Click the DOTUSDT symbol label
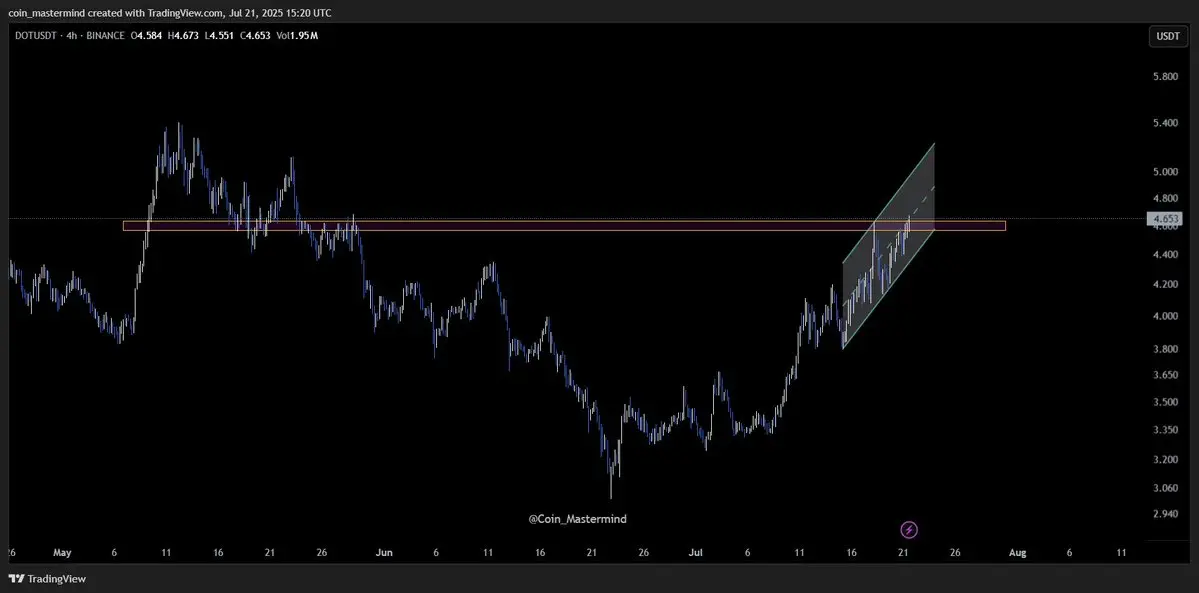1199x593 pixels. point(35,36)
